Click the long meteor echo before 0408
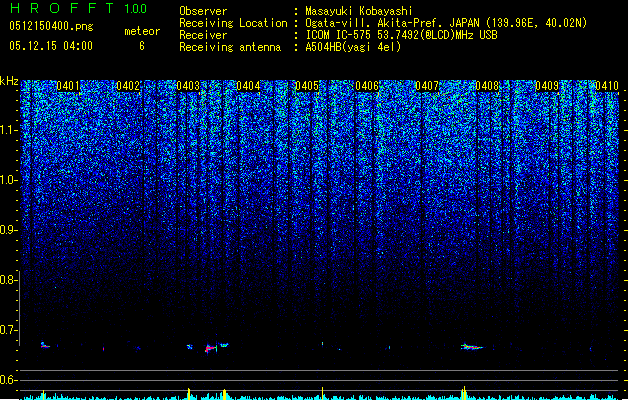This screenshot has width=629, height=400. 472,347
